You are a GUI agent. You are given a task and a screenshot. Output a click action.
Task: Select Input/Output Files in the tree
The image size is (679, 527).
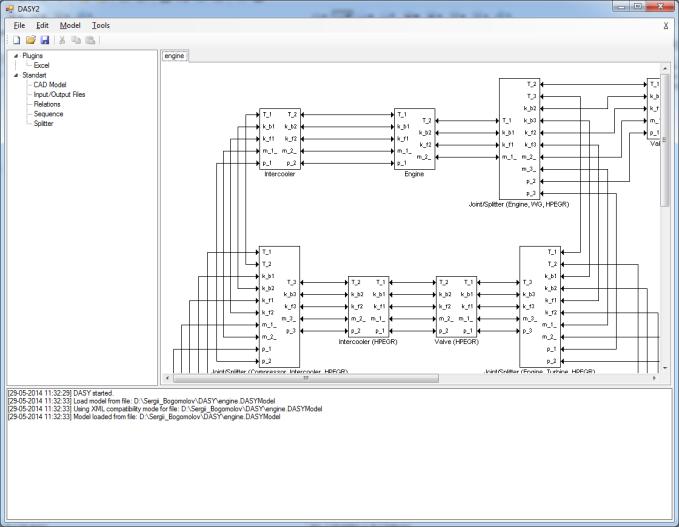click(59, 94)
